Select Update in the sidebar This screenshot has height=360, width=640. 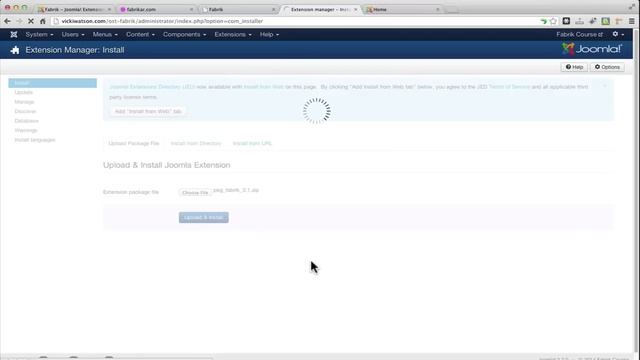[24, 93]
